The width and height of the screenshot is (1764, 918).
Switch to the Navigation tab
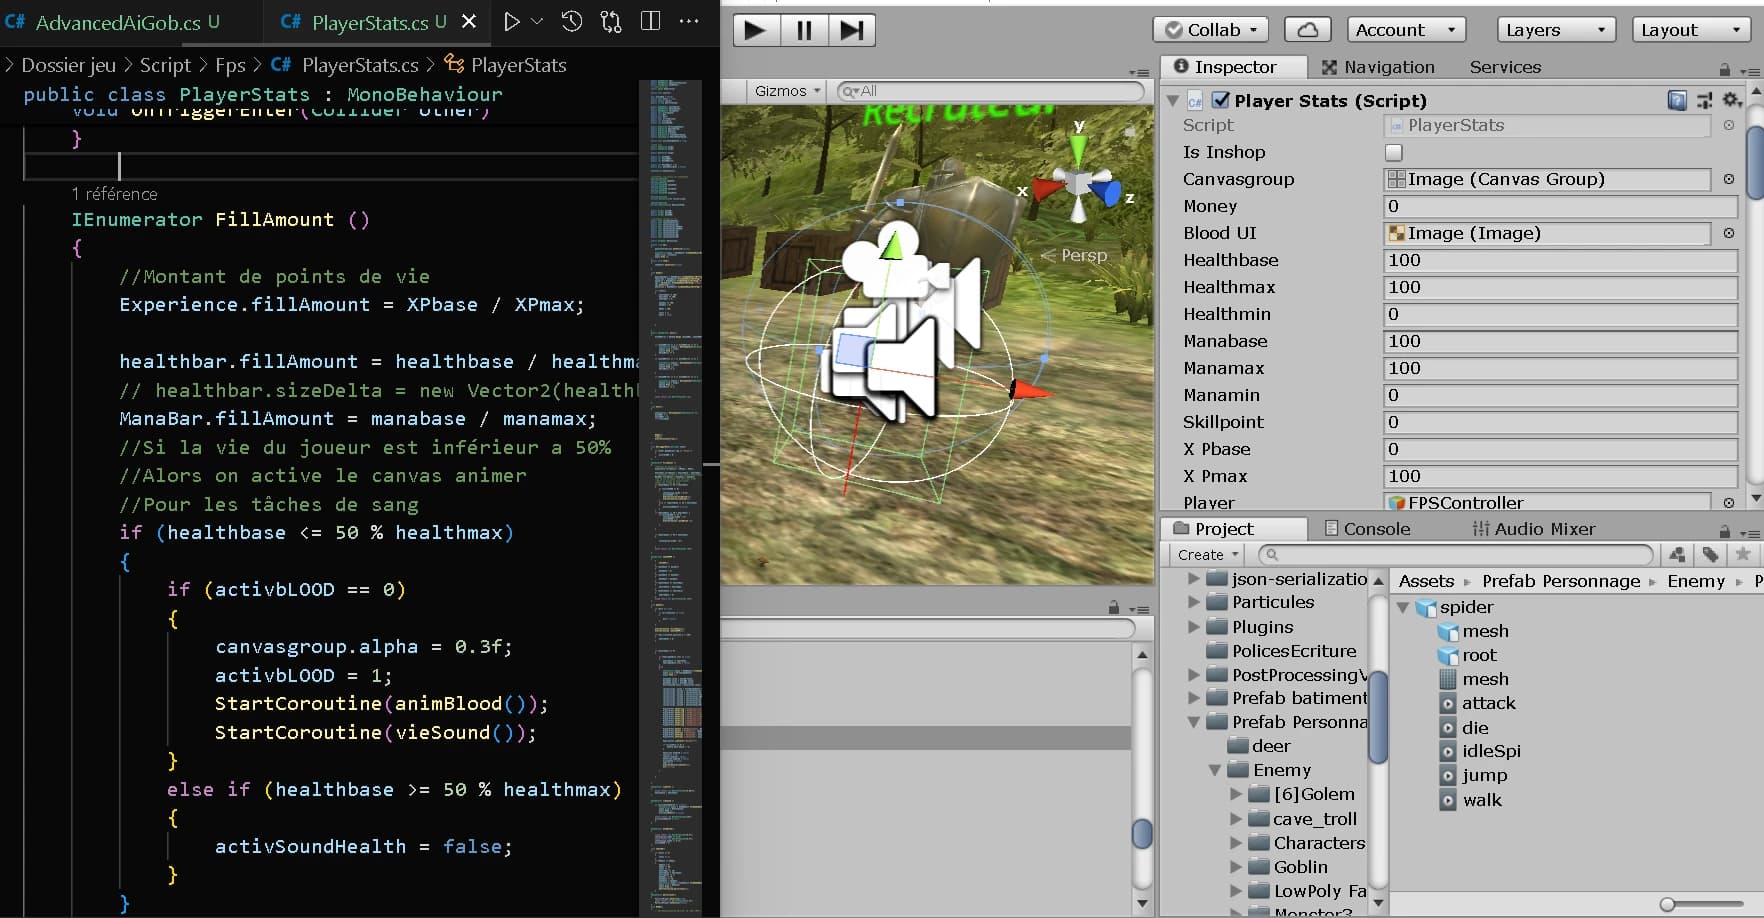(x=1378, y=67)
